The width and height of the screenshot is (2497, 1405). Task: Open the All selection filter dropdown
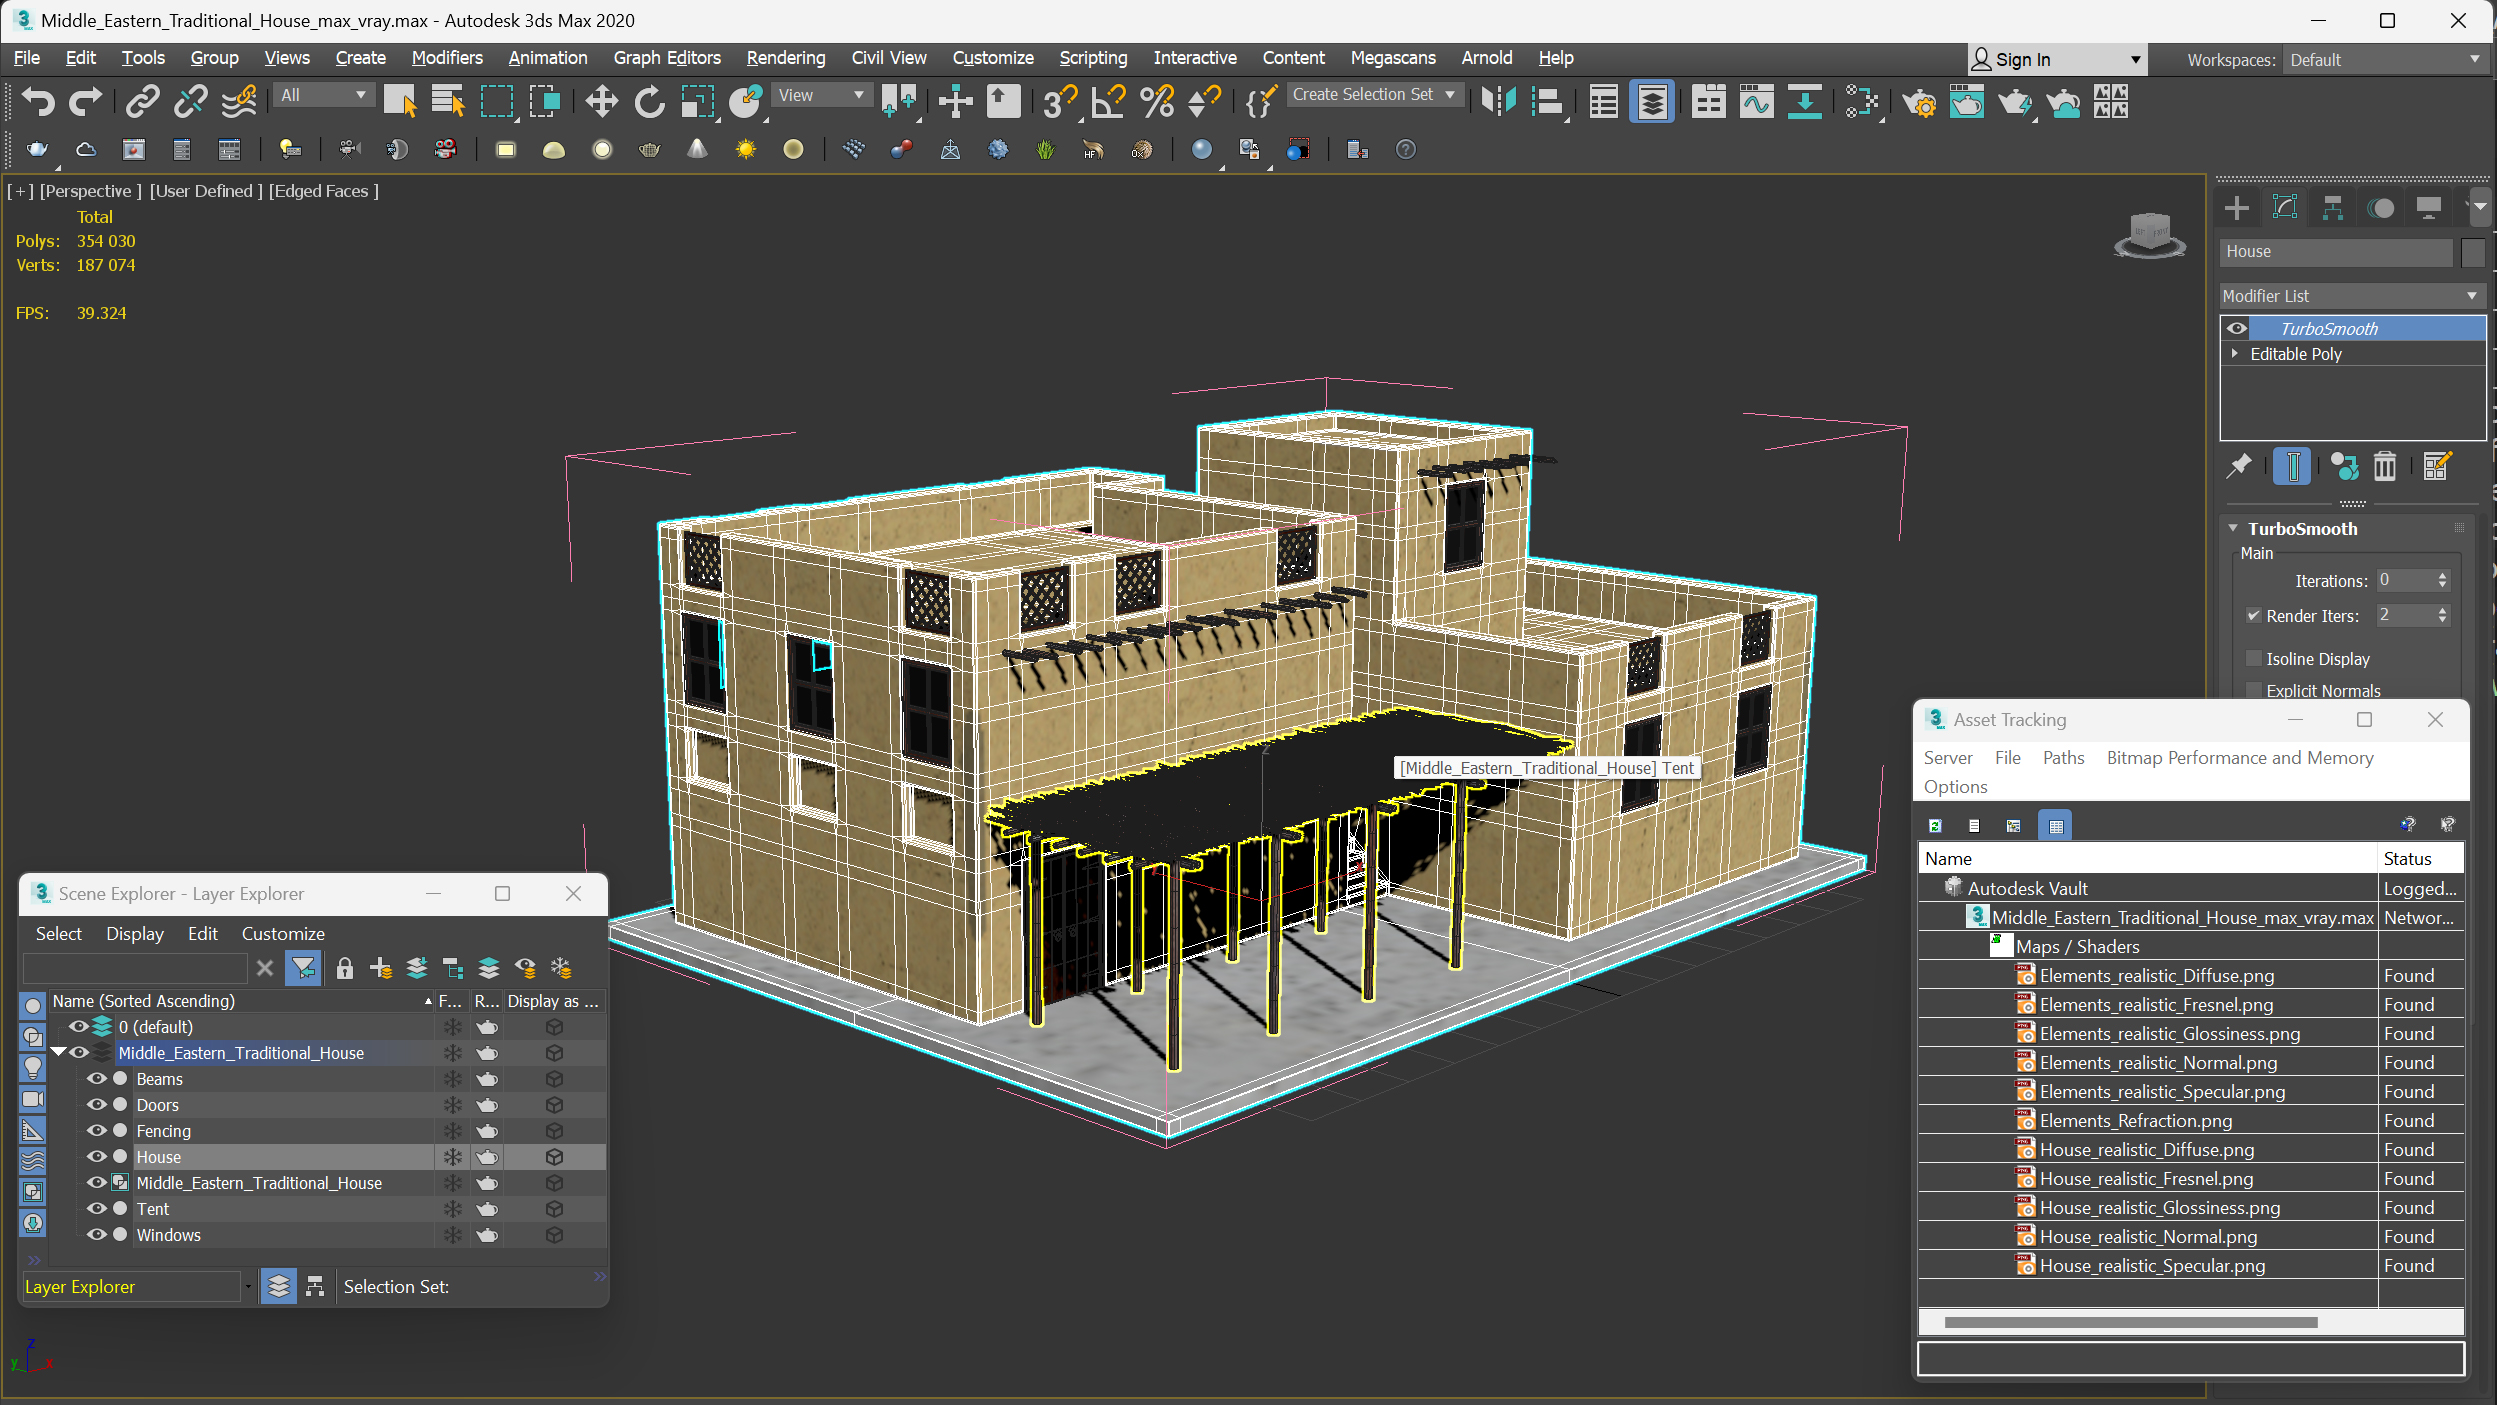click(x=323, y=95)
